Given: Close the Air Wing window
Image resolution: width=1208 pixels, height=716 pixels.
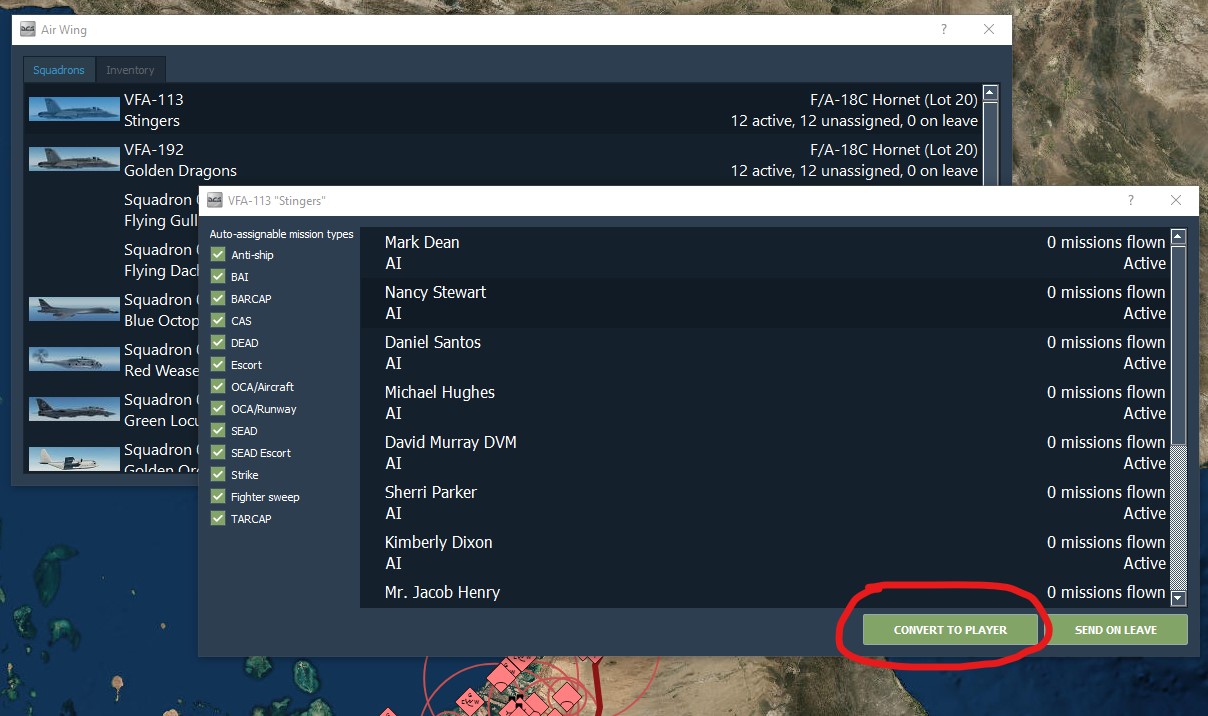Looking at the screenshot, I should tap(989, 30).
